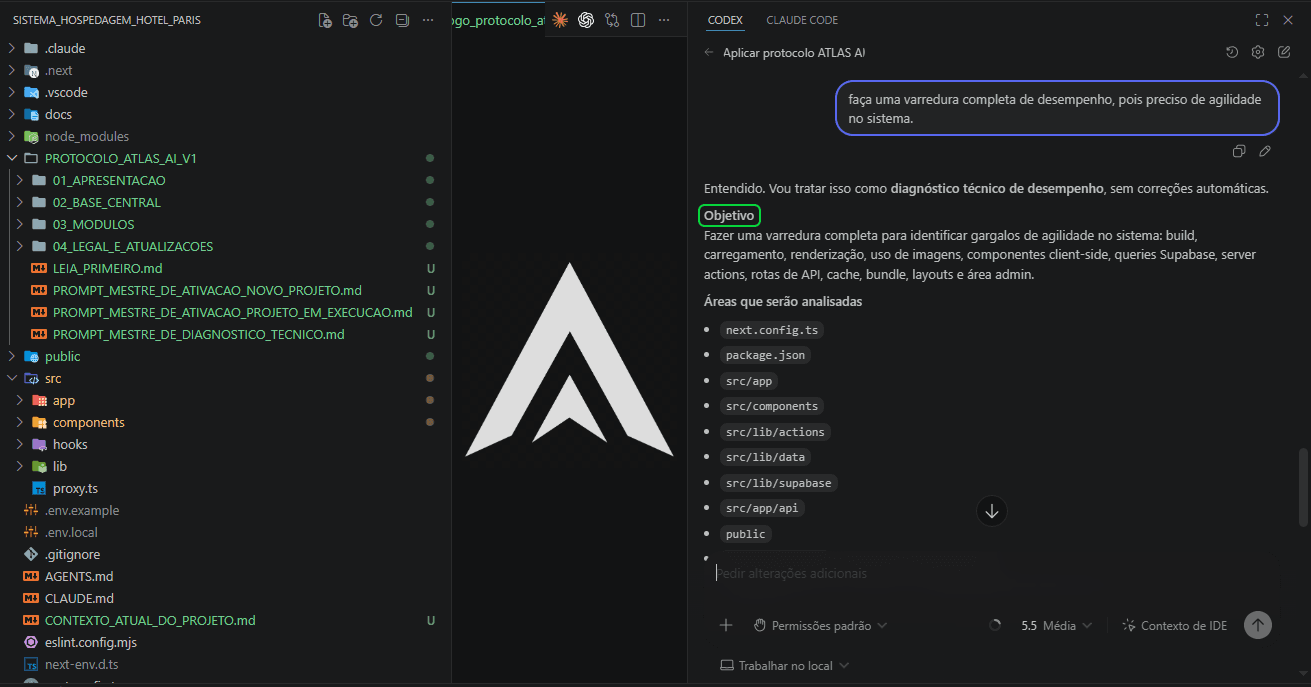The image size is (1311, 687).
Task: Click the package.json code chip
Action: [x=766, y=355]
